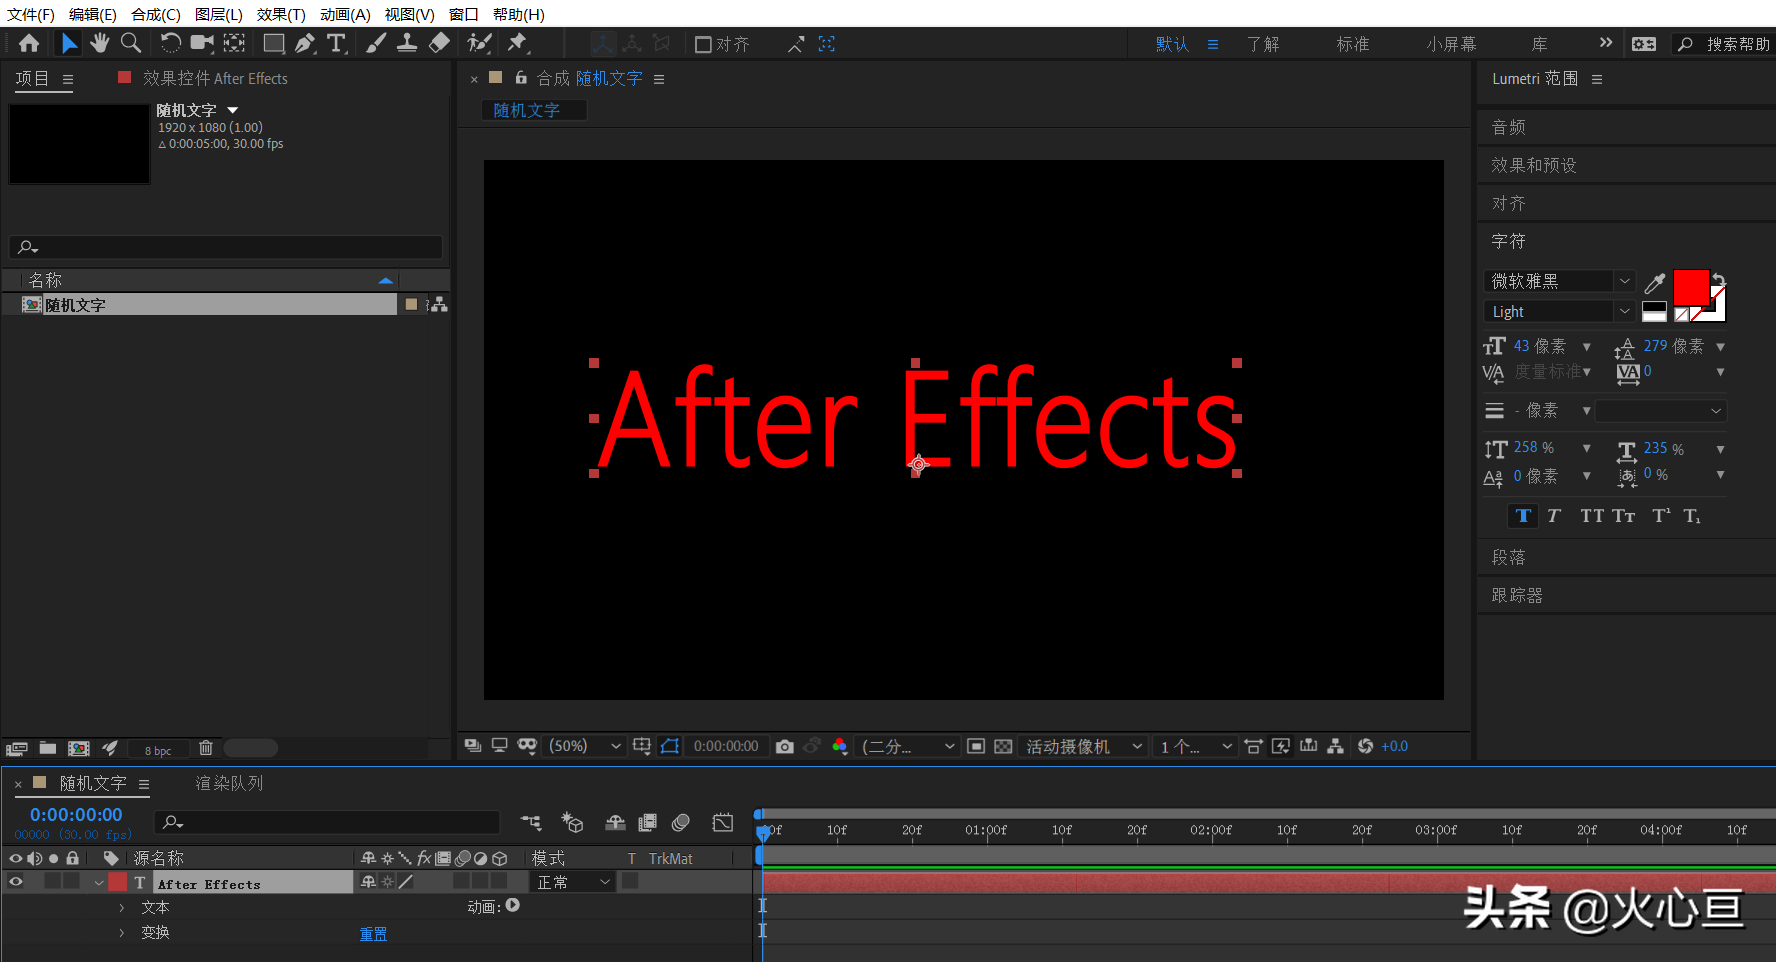Open the resolution (二分... dropdown
The image size is (1776, 962).
[x=908, y=746]
